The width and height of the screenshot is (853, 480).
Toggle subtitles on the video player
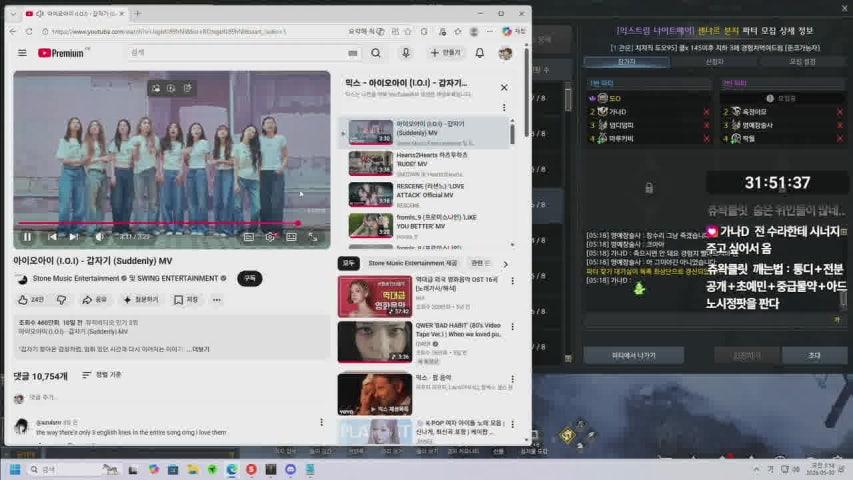point(249,237)
